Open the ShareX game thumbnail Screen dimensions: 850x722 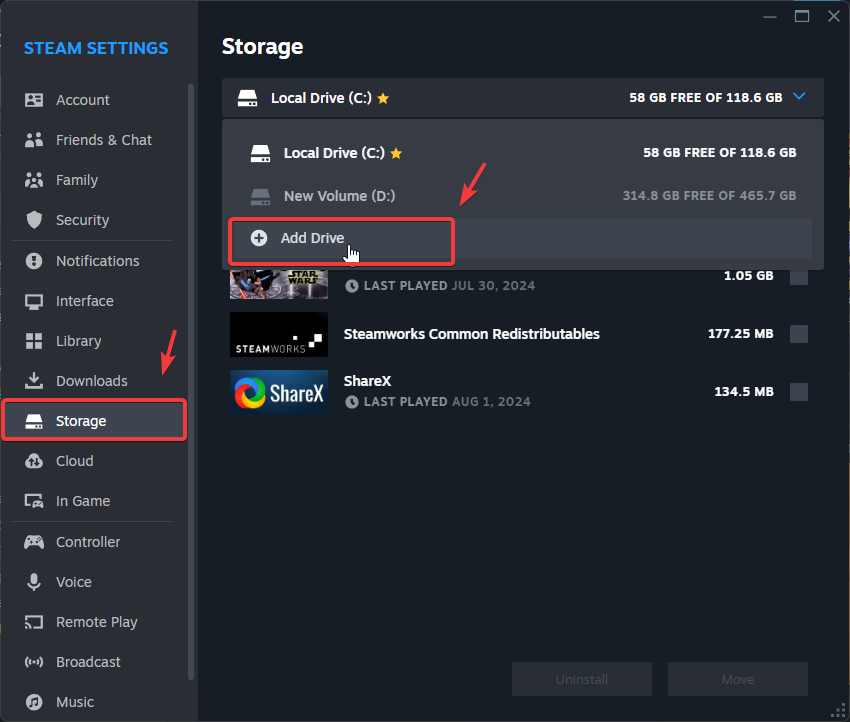(278, 393)
